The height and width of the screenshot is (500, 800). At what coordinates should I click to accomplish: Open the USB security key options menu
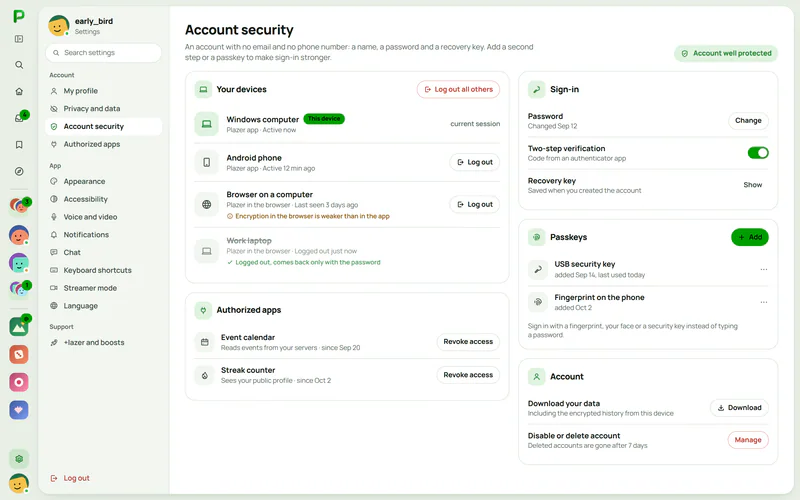[x=763, y=269]
